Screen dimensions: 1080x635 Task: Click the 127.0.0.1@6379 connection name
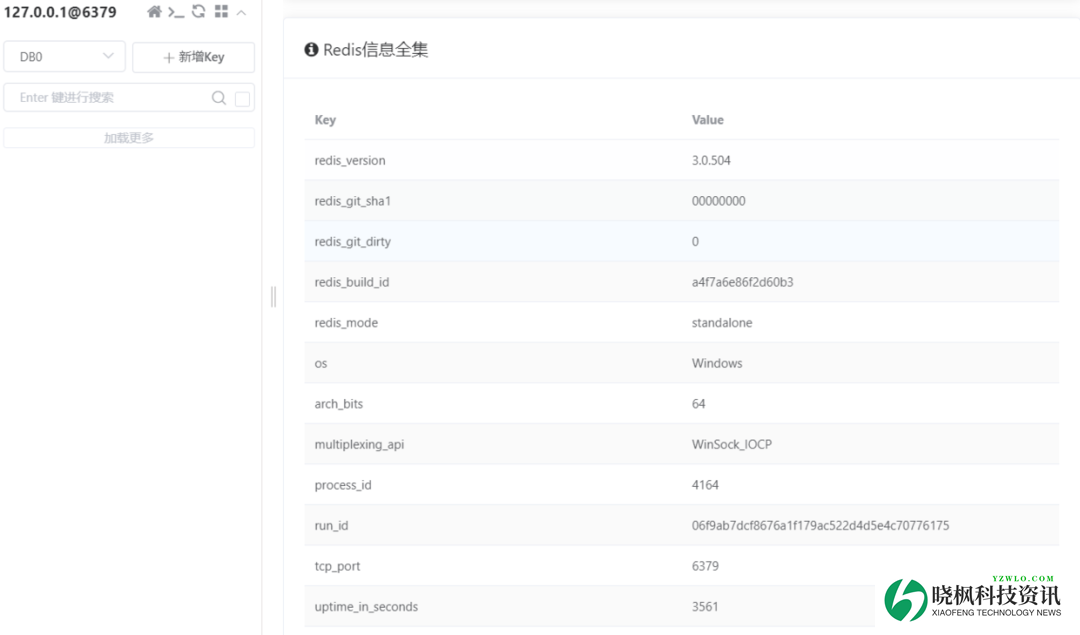(x=60, y=12)
